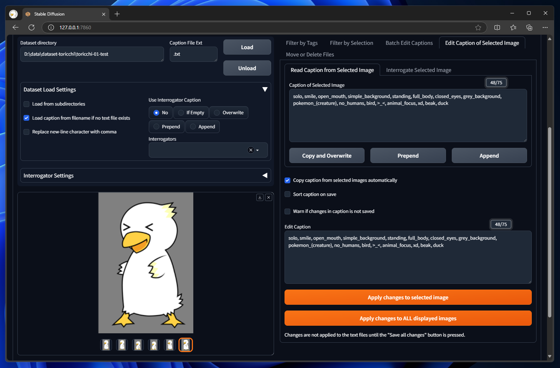Select the Read Caption from Selected Image tab
This screenshot has width=560, height=368.
click(332, 70)
